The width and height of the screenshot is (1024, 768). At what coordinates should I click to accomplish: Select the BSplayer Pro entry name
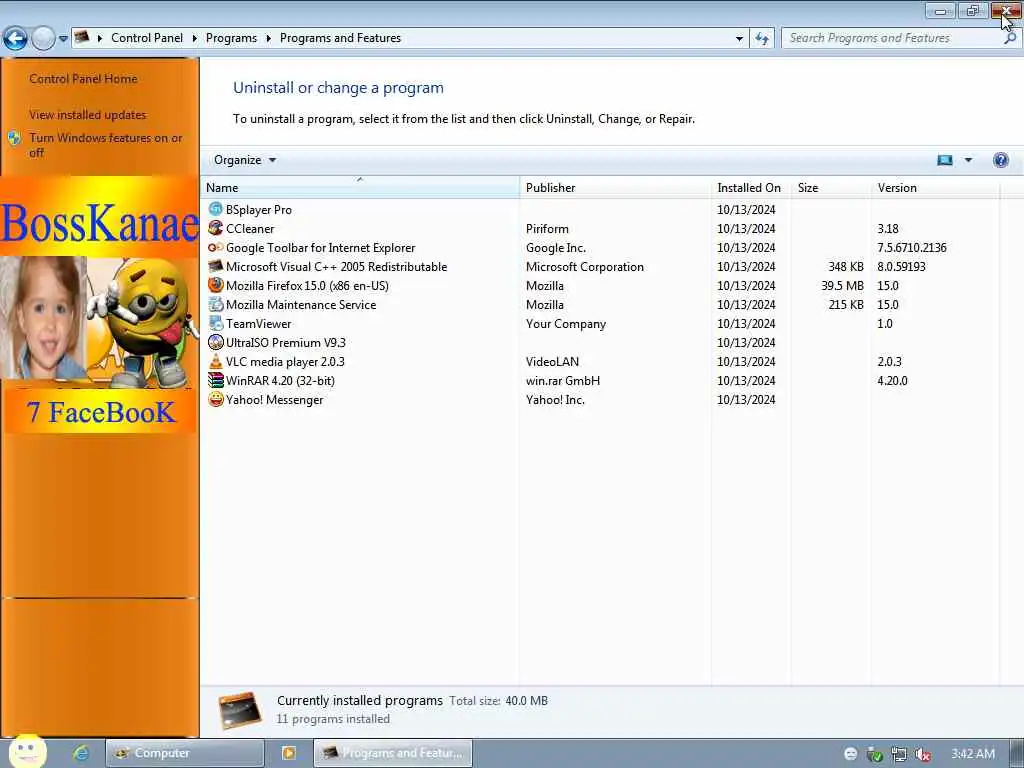coord(259,210)
